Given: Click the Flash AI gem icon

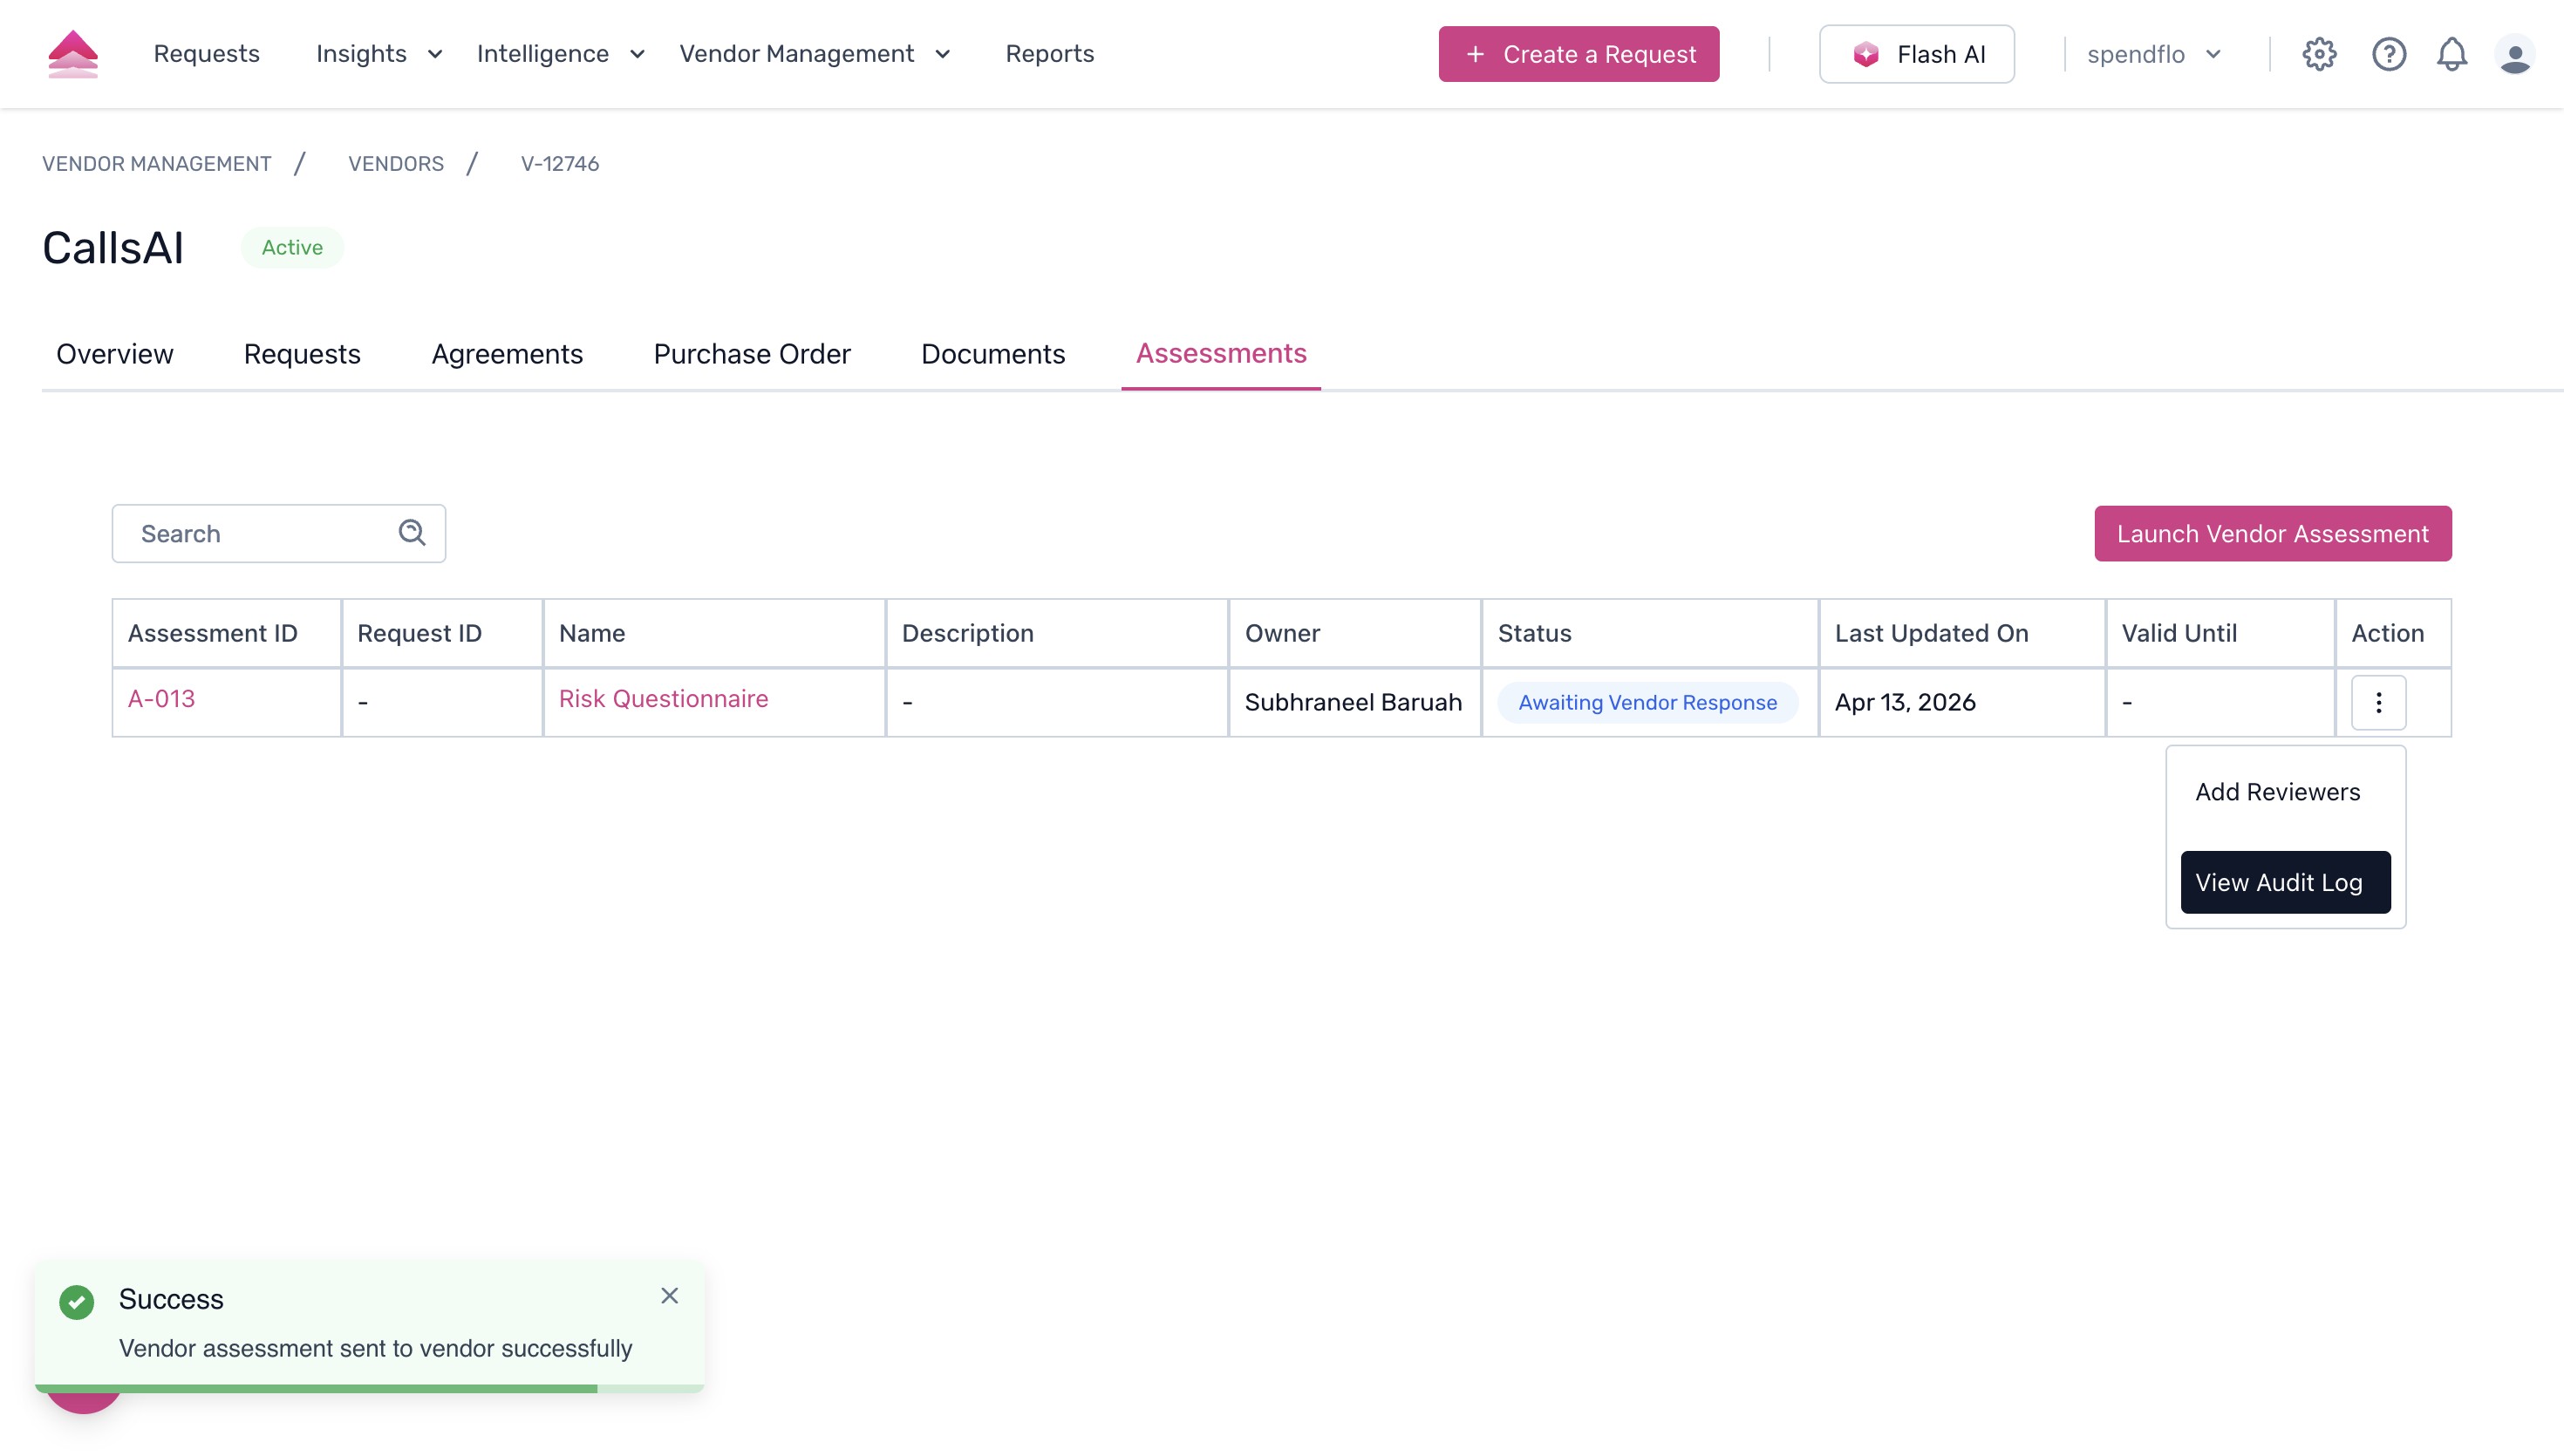Looking at the screenshot, I should point(1868,54).
